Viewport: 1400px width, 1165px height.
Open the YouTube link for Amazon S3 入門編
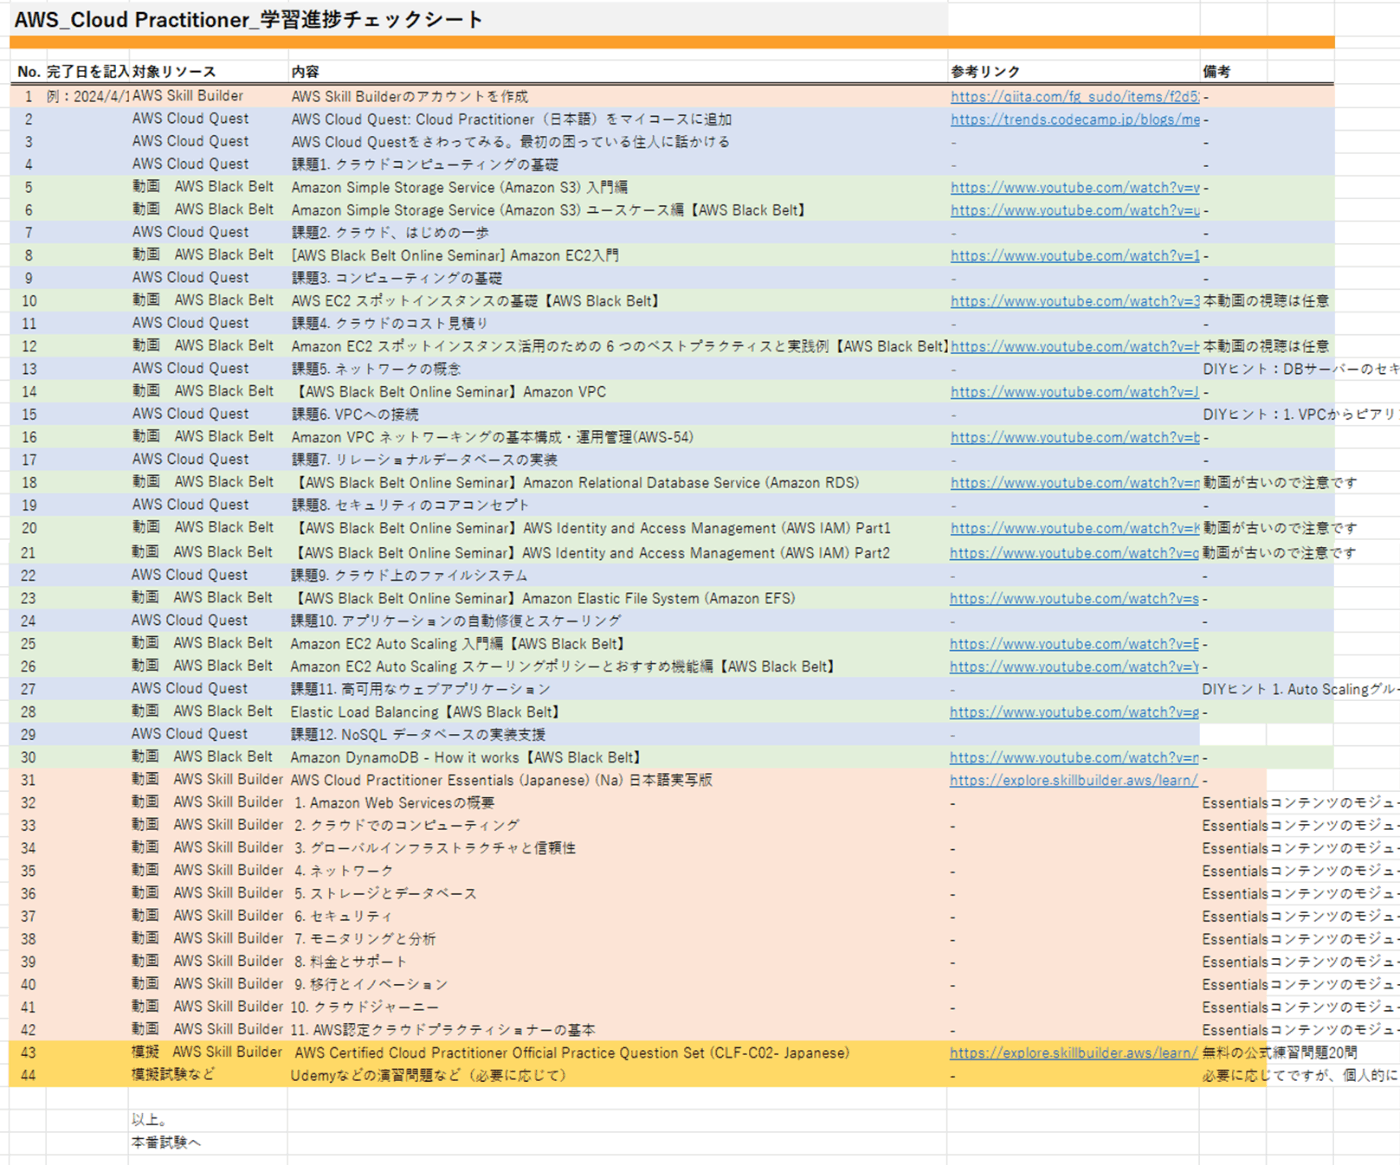(1075, 187)
